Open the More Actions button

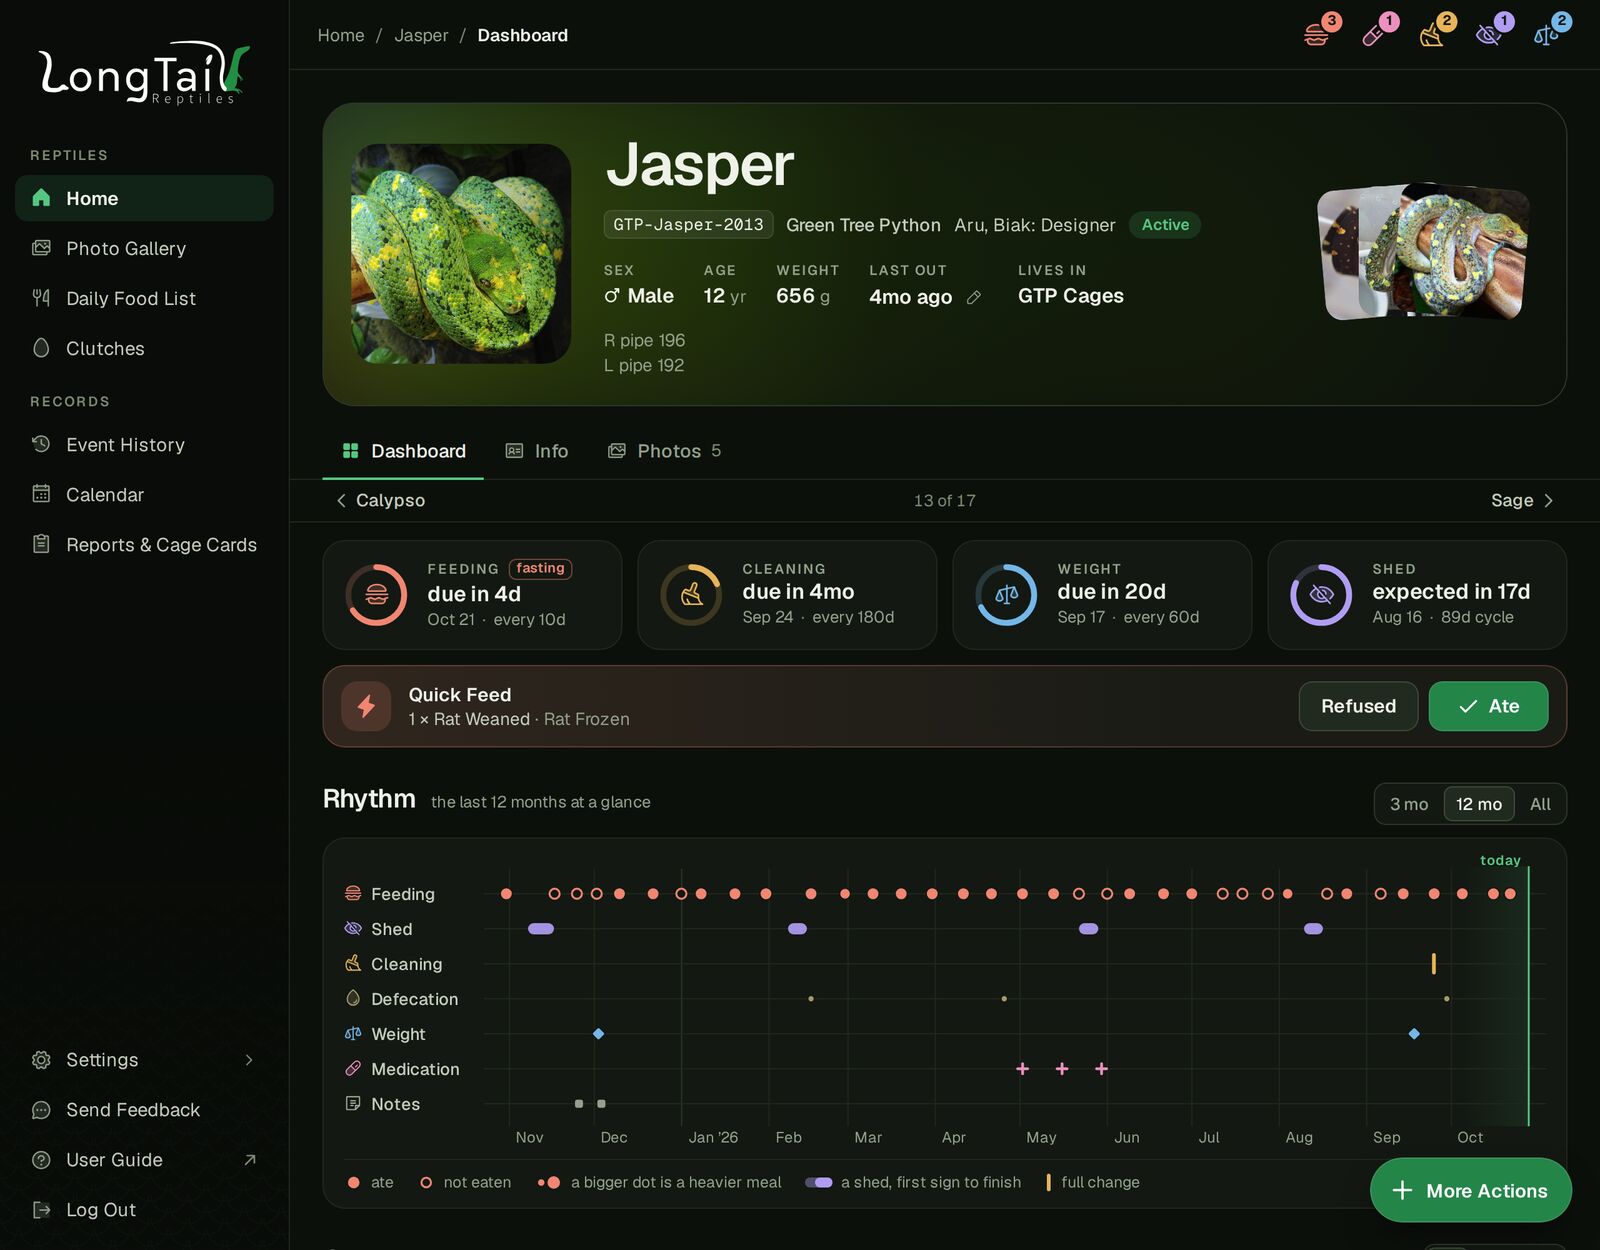pos(1470,1190)
